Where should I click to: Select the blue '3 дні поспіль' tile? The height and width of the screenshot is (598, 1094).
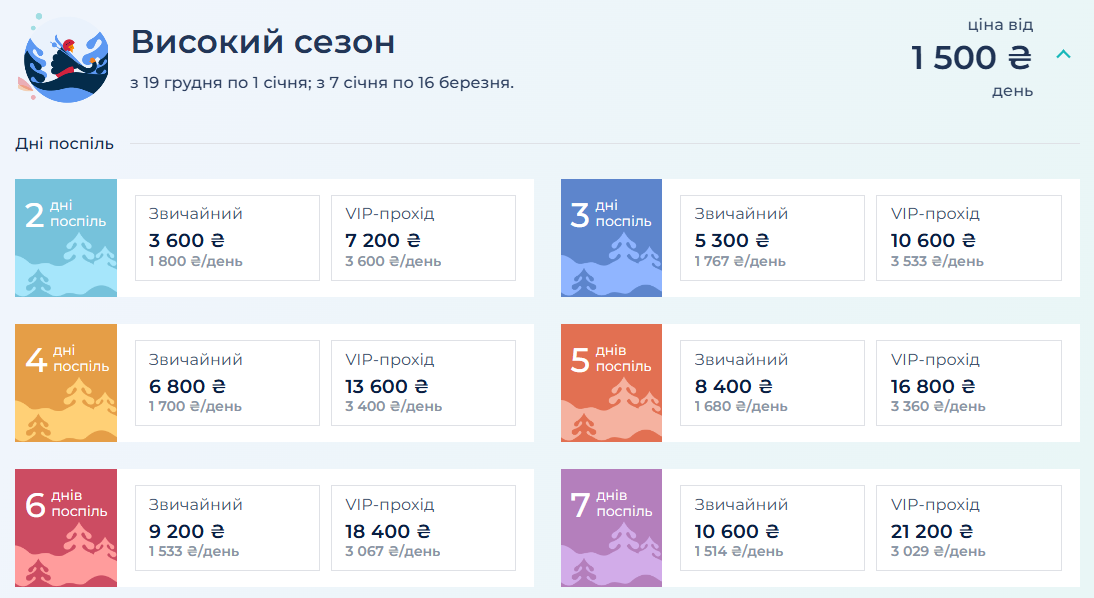[611, 237]
